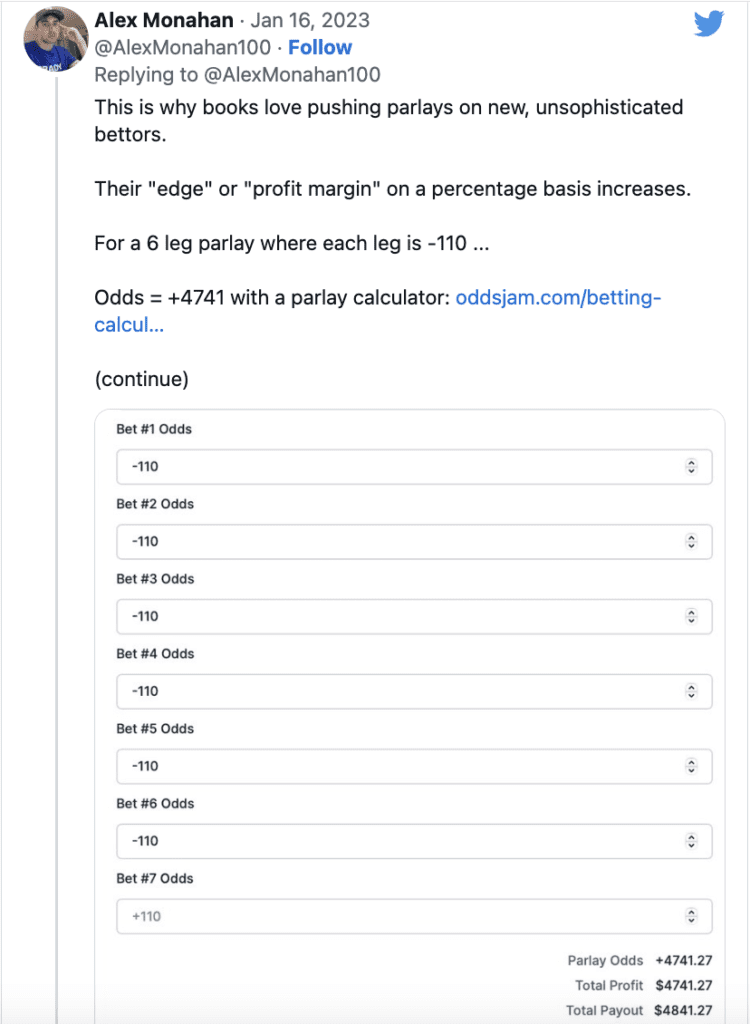Adjust the Bet #3 Odds stepper arrows
Image resolution: width=750 pixels, height=1024 pixels.
[x=691, y=616]
